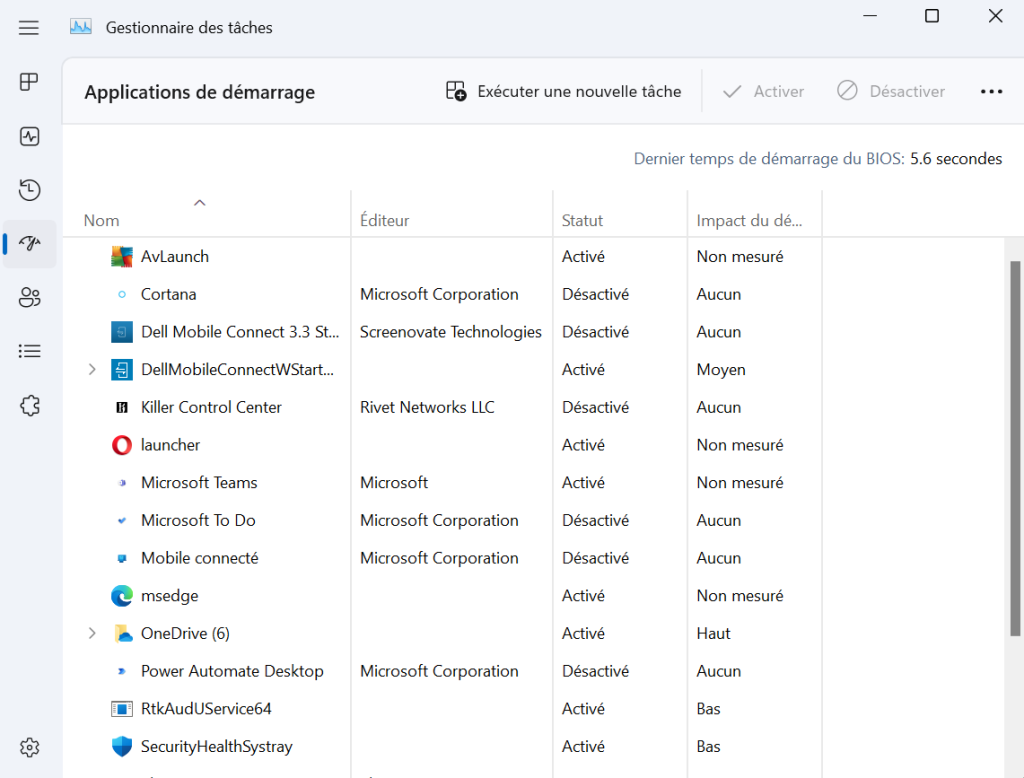This screenshot has height=778, width=1024.
Task: Click the Task Manager app logo
Action: [x=80, y=27]
